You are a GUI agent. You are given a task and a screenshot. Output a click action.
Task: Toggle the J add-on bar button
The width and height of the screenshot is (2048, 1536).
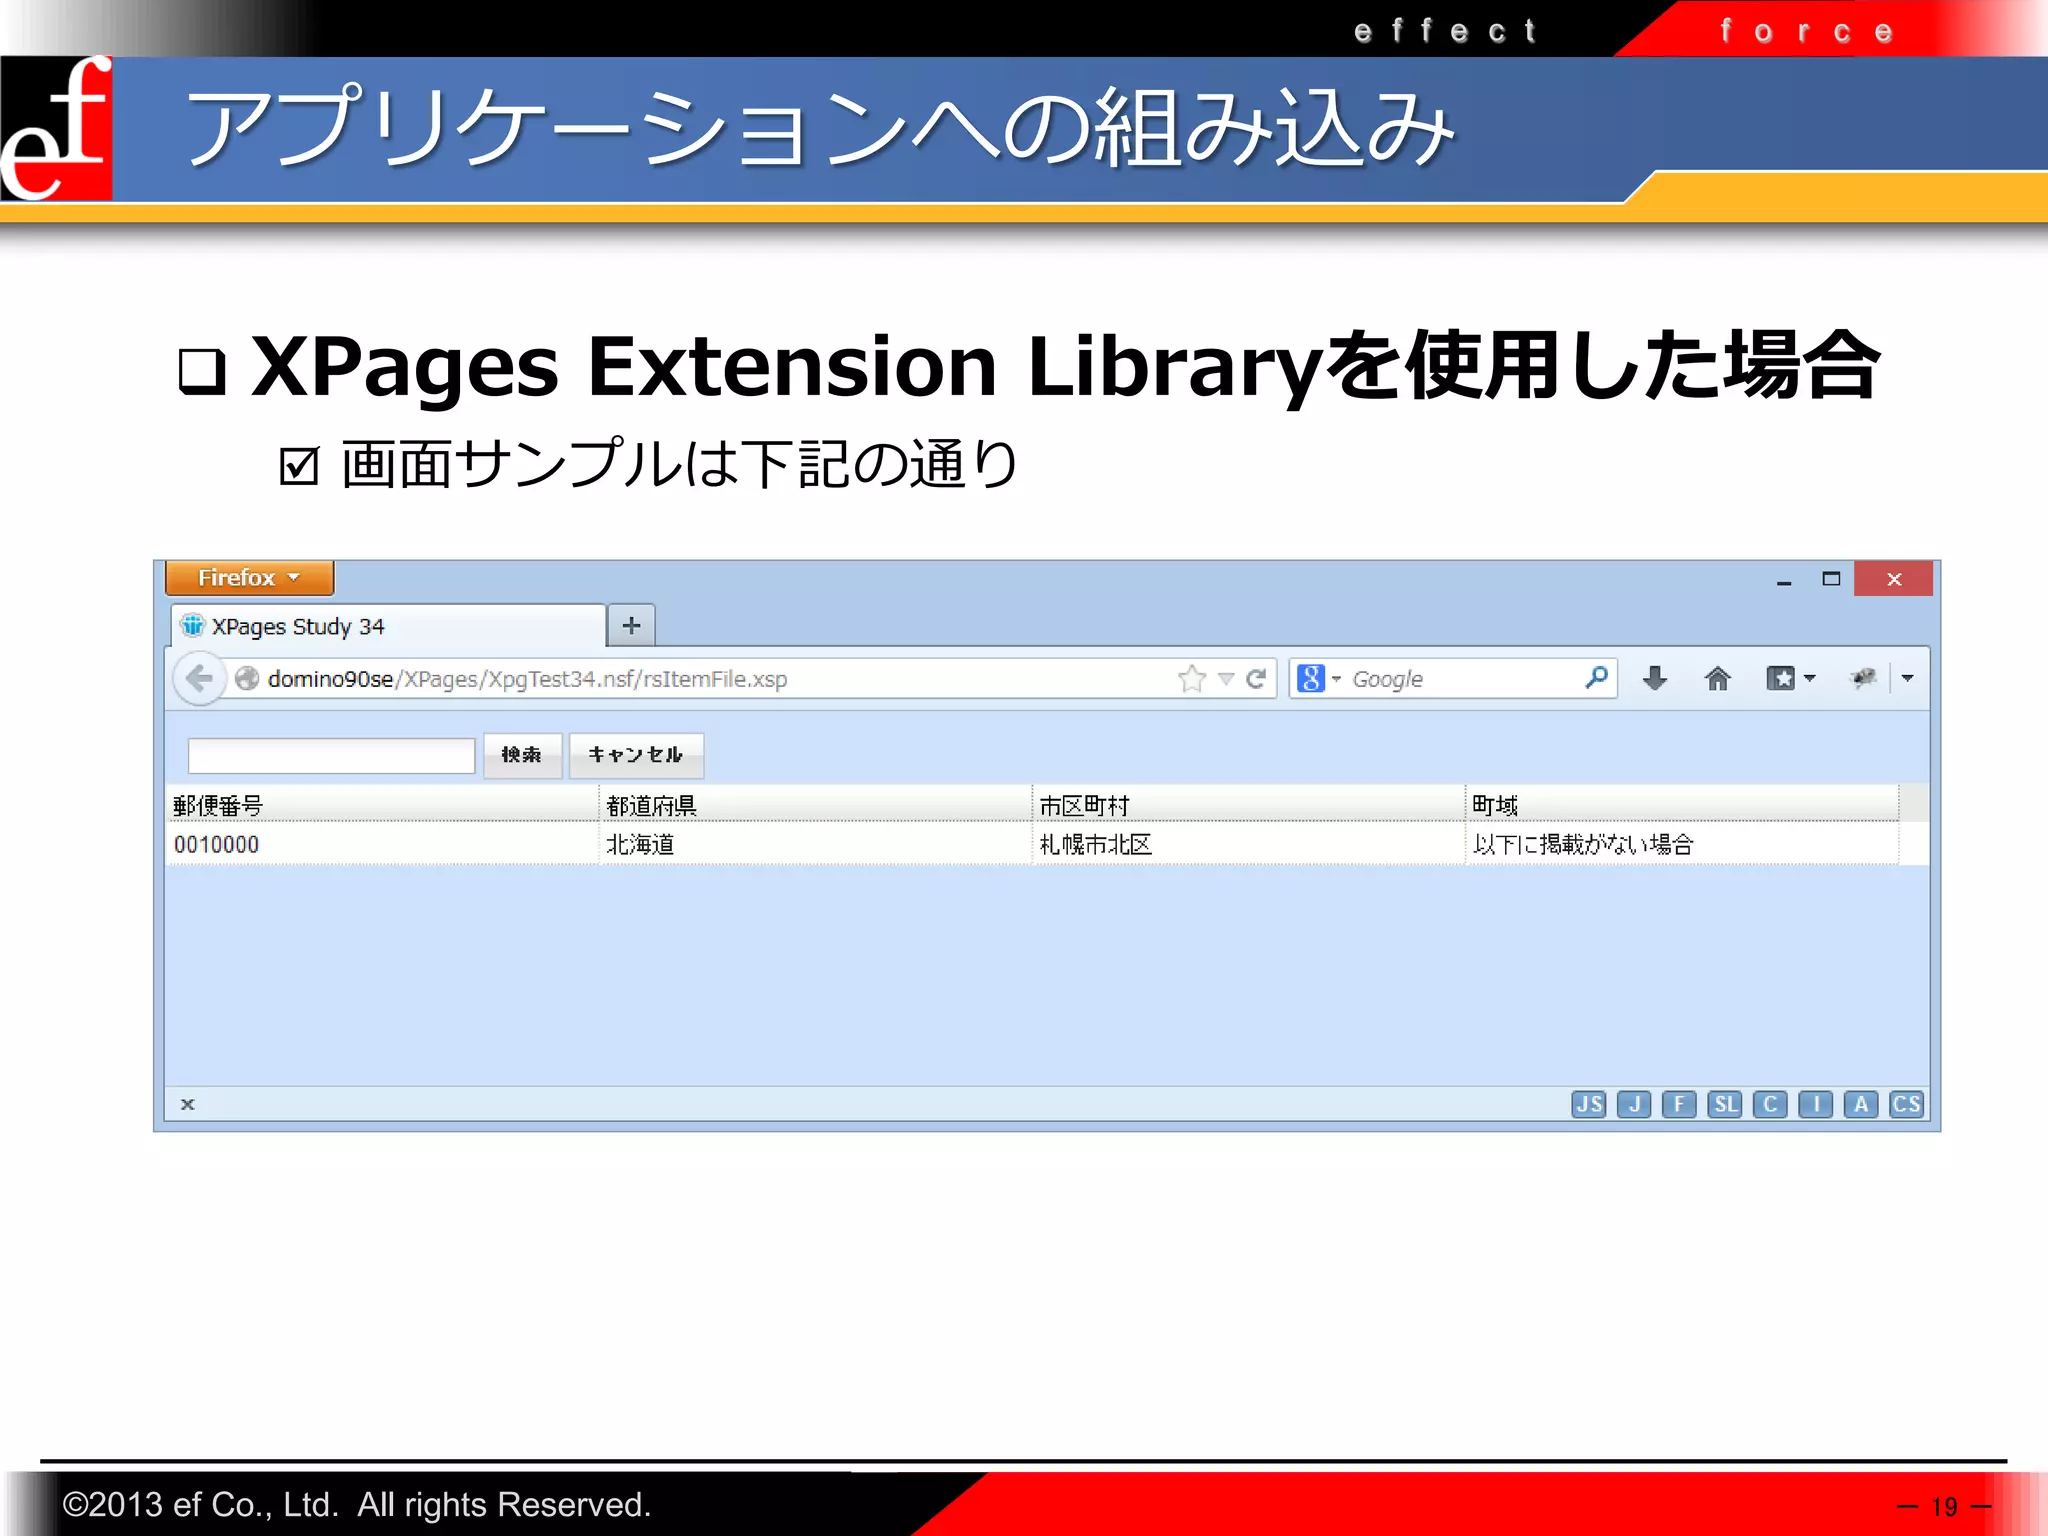1634,1104
